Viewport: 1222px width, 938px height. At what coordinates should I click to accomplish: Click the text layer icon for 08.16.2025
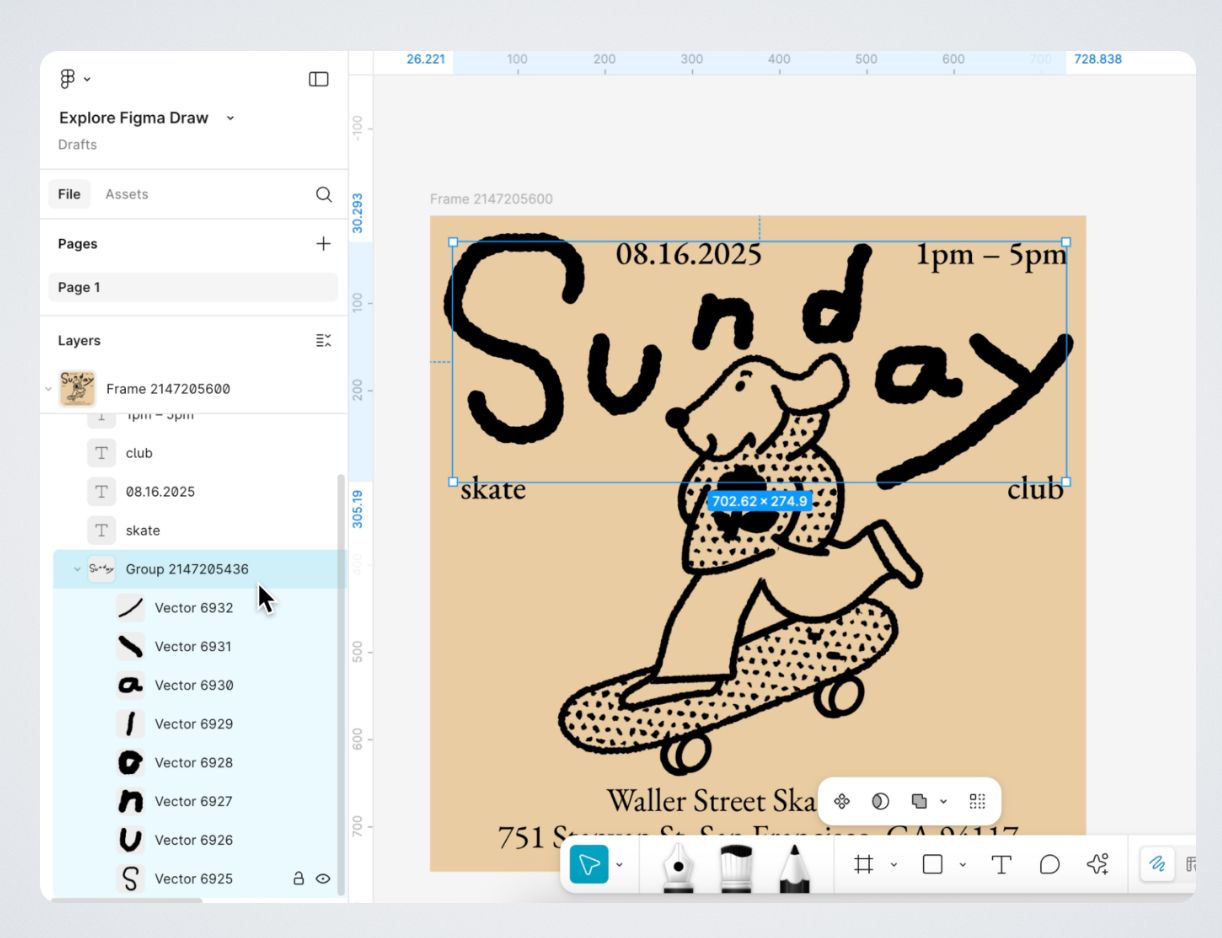101,492
